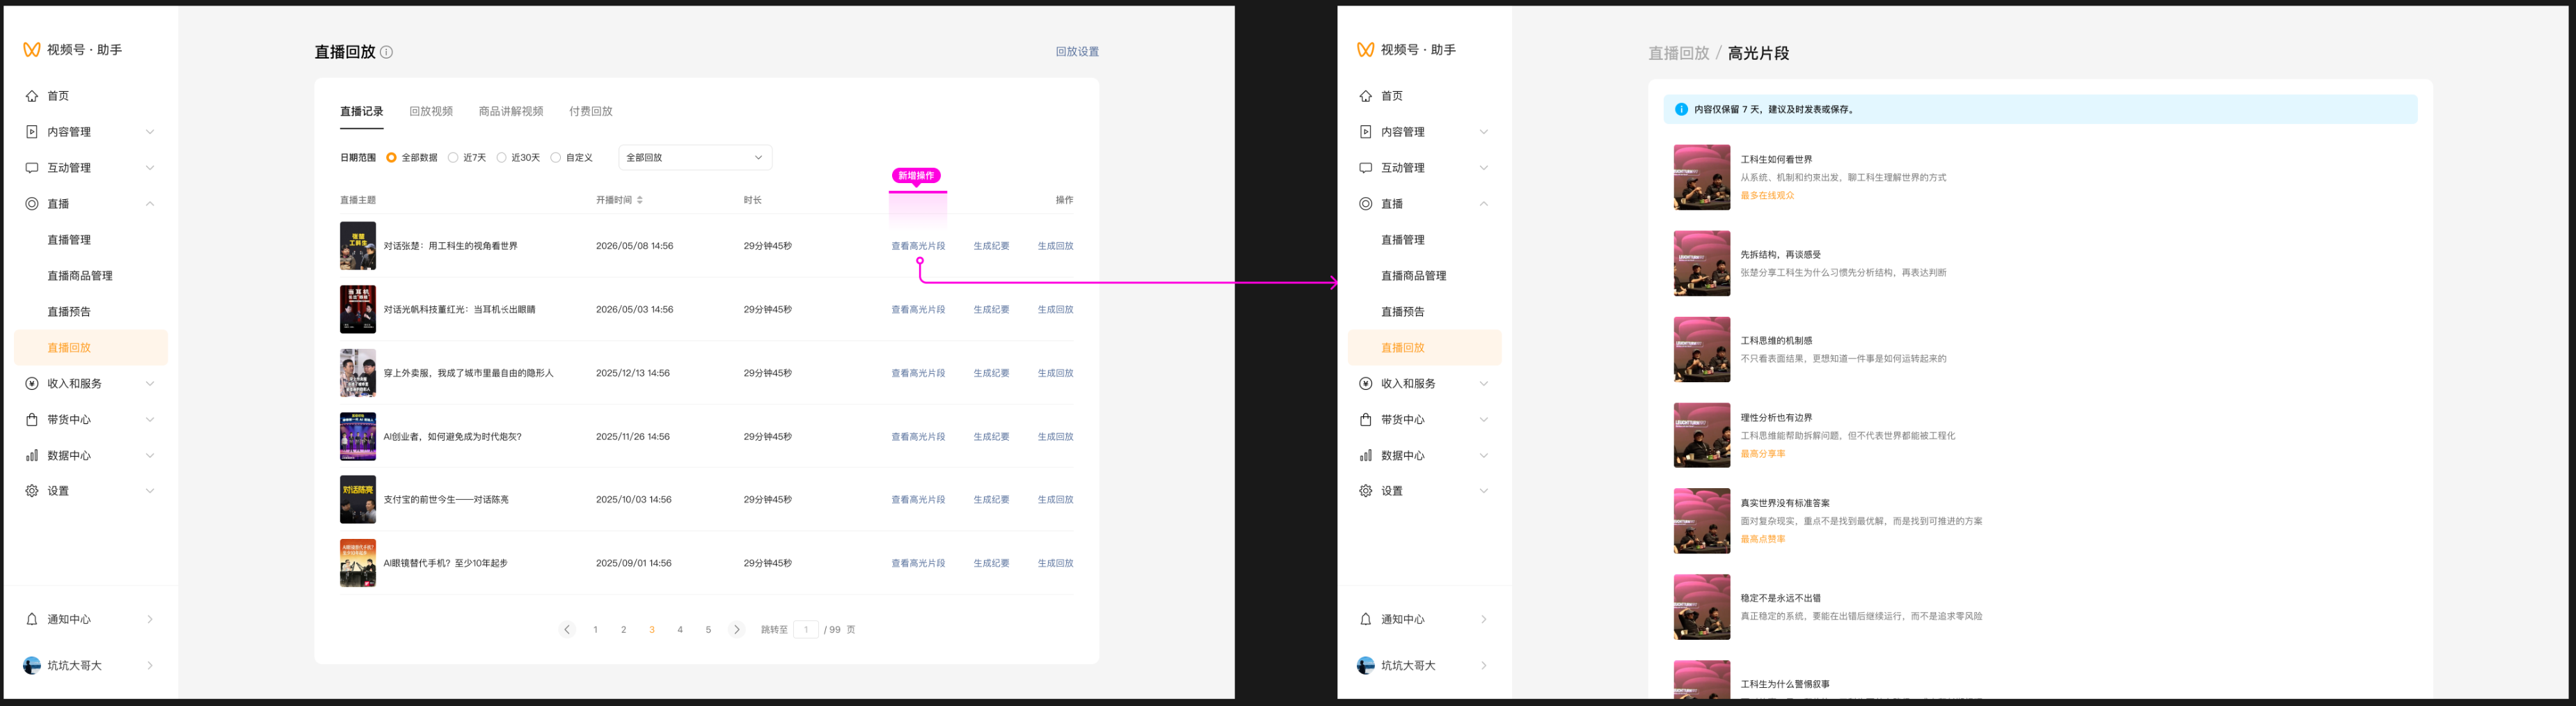Click the 跳转至 page number input
Viewport: 2576px width, 706px height.
806,630
